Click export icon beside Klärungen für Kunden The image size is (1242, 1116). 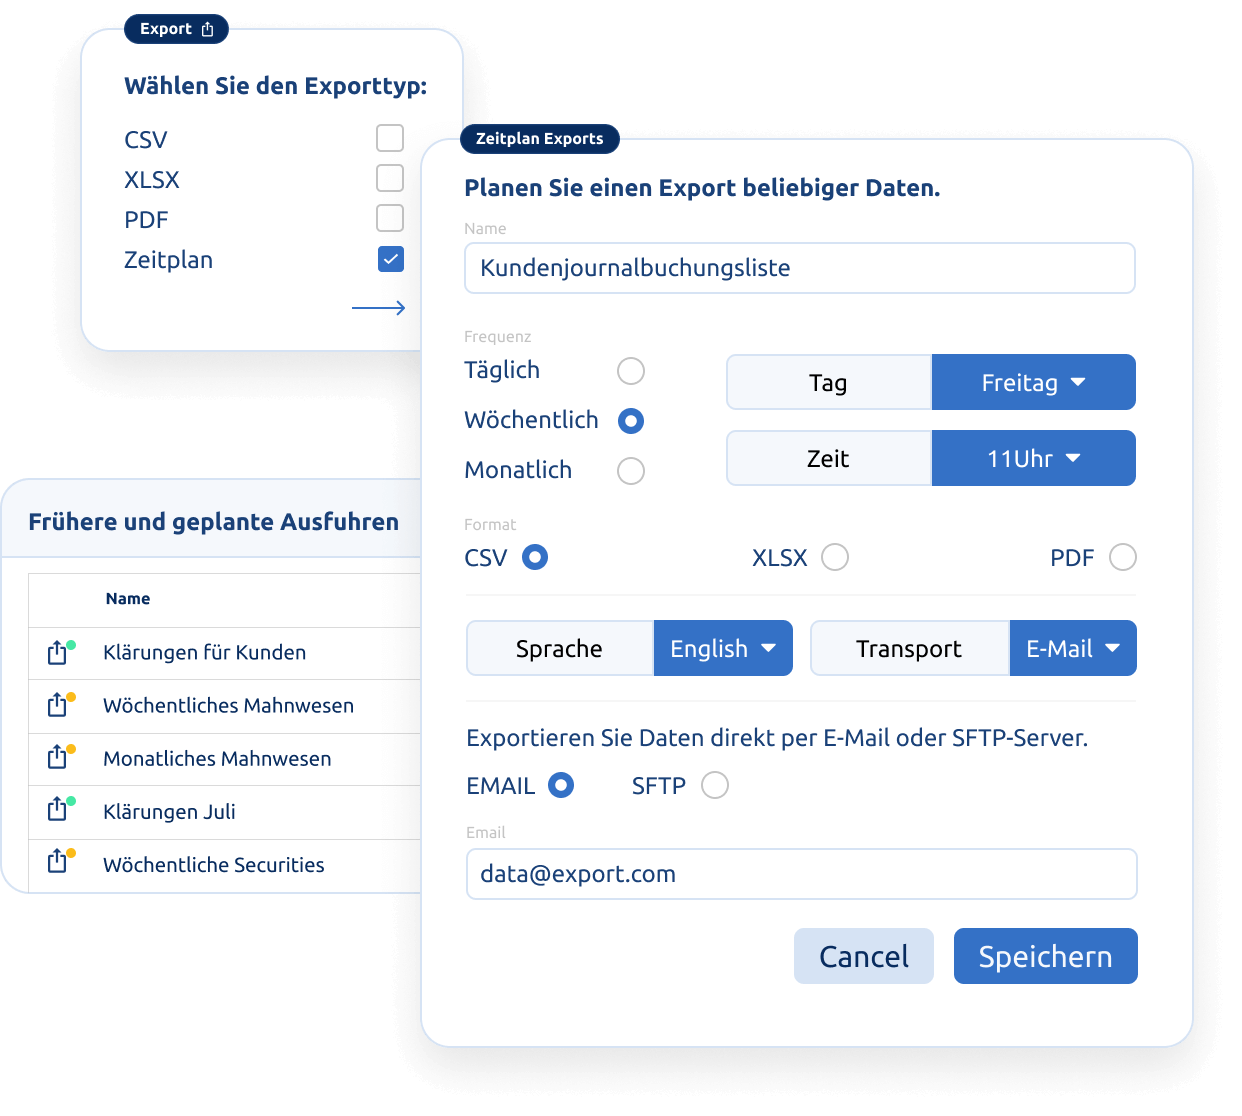[x=58, y=653]
